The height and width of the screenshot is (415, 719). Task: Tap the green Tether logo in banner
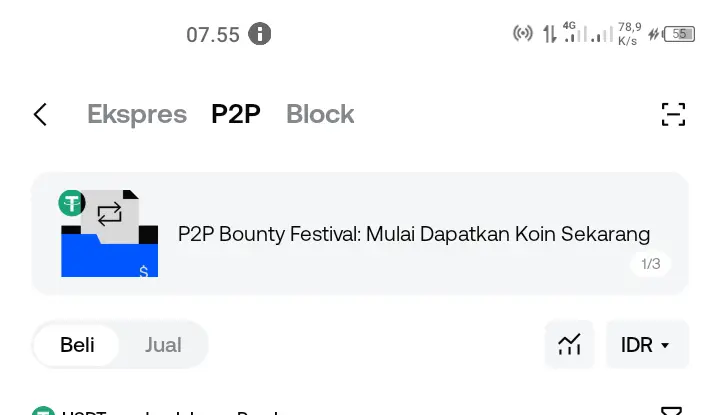point(72,203)
